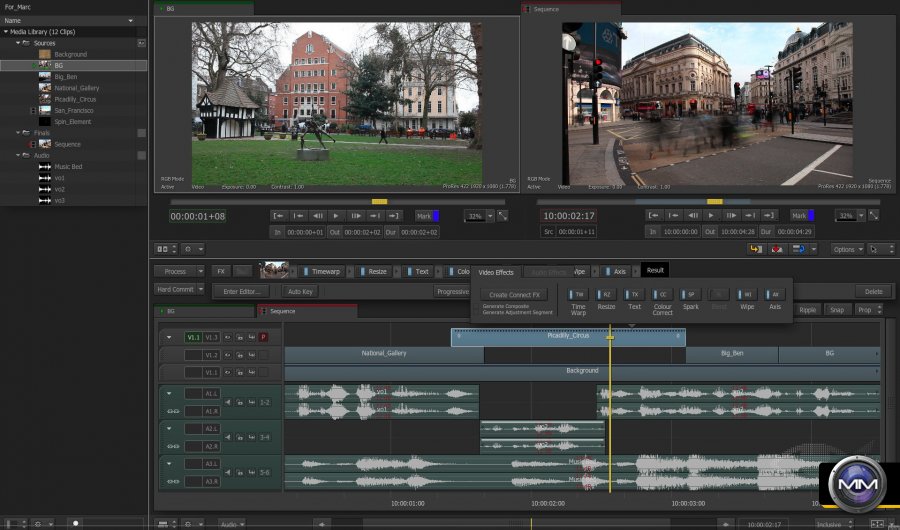Image resolution: width=900 pixels, height=530 pixels.
Task: Select the Wipe effect icon in popup
Action: (747, 295)
